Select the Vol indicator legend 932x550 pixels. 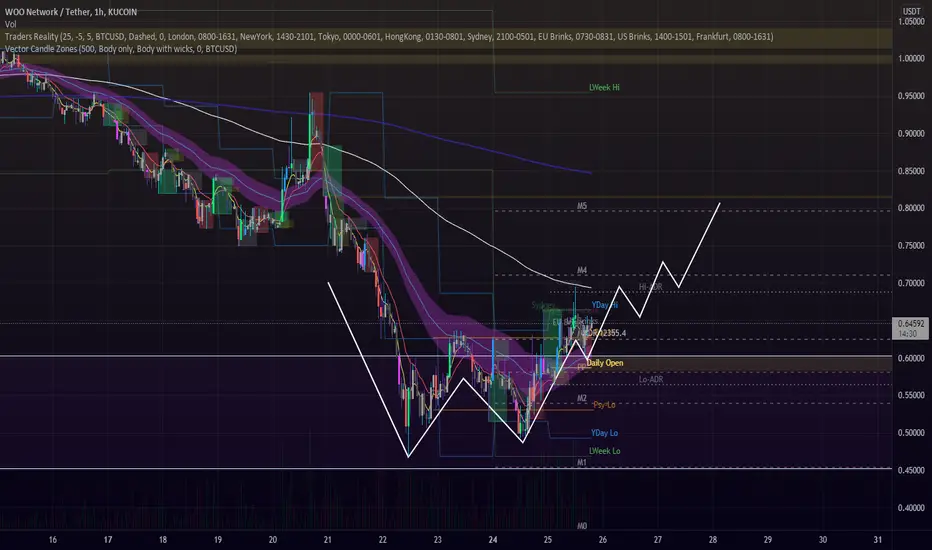point(11,24)
